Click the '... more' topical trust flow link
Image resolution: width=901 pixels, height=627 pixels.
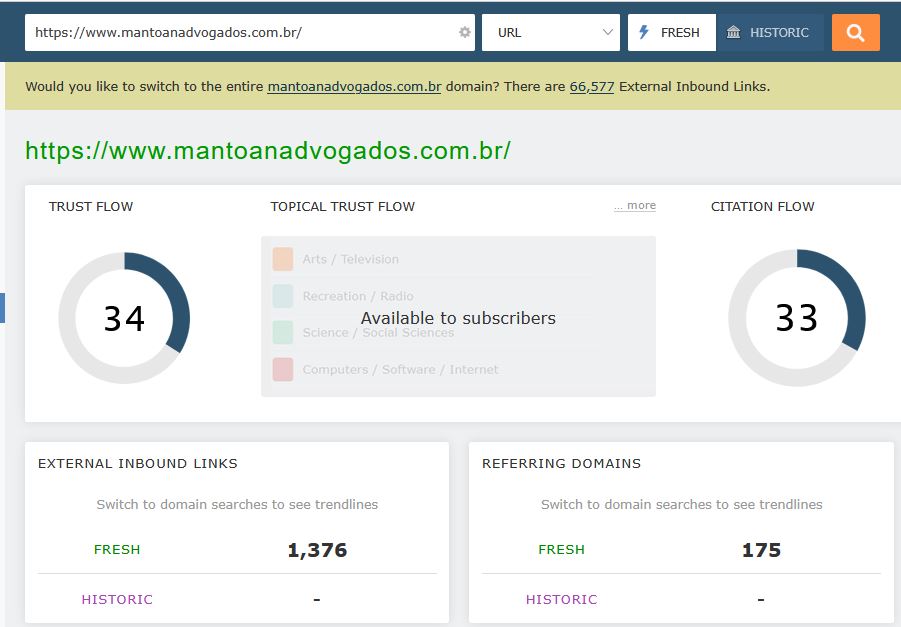click(635, 206)
